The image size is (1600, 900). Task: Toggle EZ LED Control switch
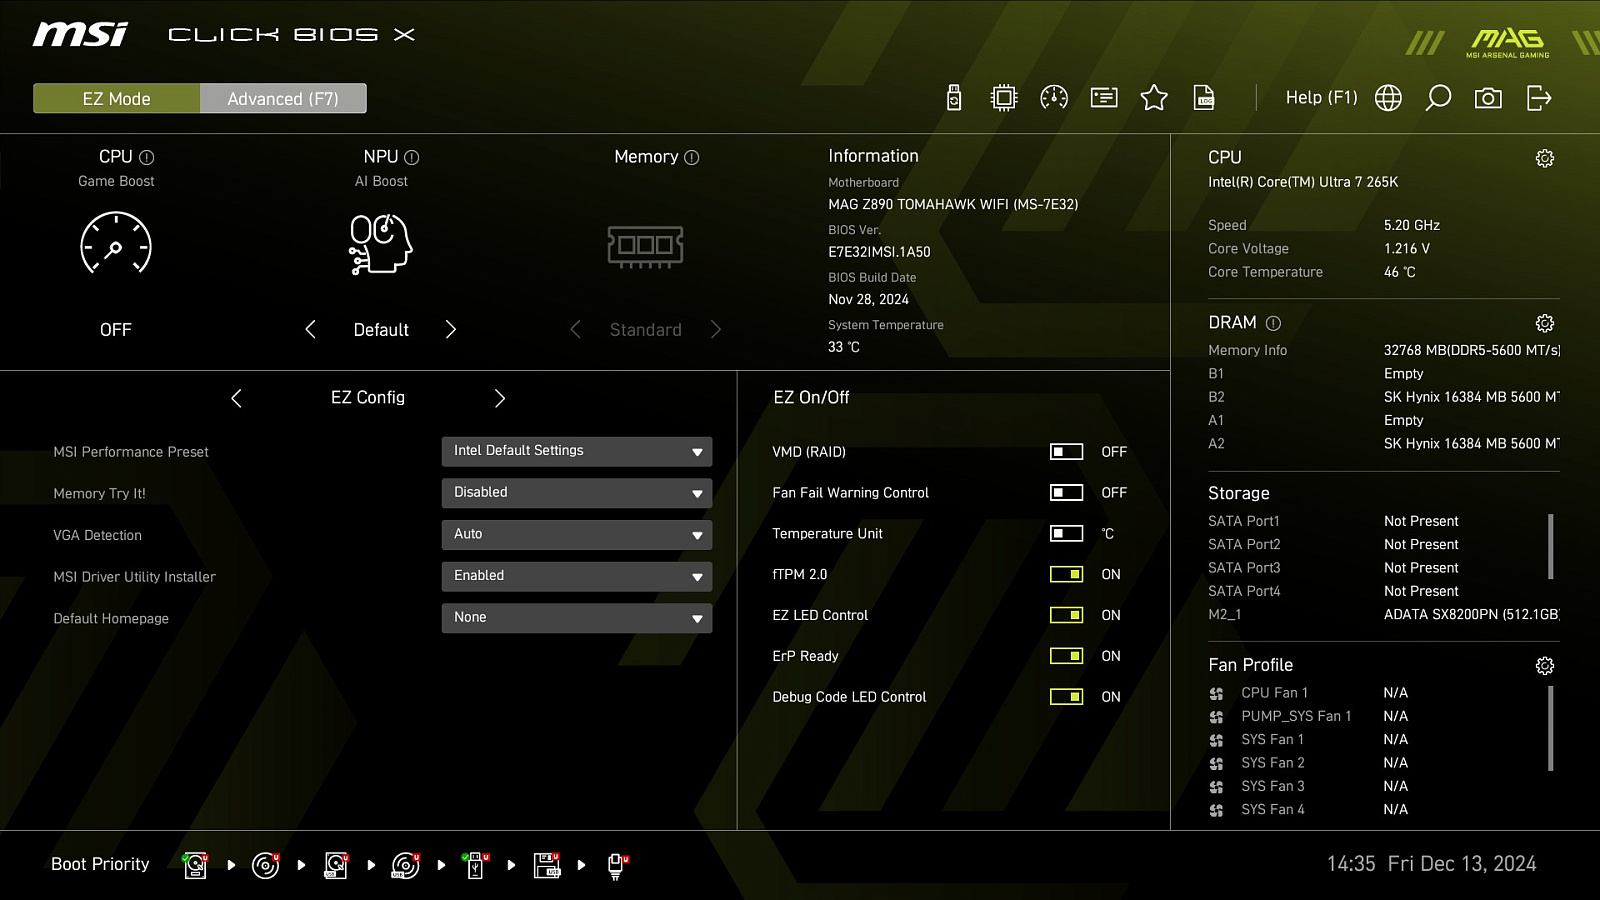click(1066, 615)
